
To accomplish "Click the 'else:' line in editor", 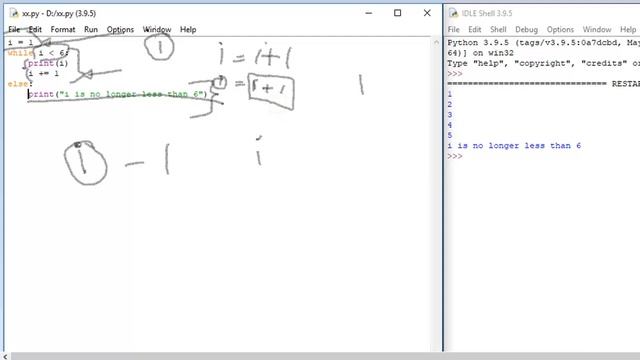I will pos(20,84).
